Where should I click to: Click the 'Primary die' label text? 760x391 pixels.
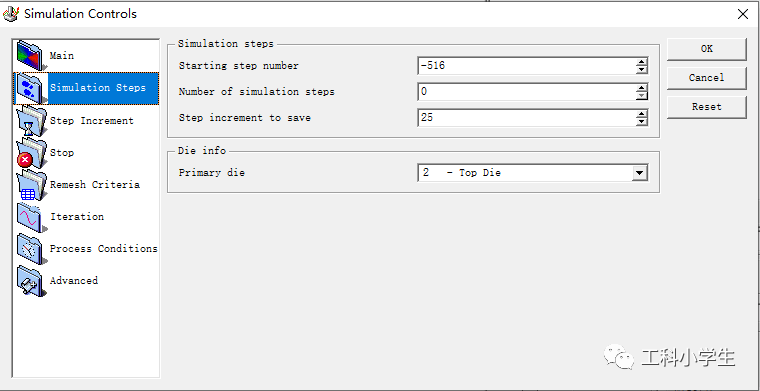tap(211, 172)
